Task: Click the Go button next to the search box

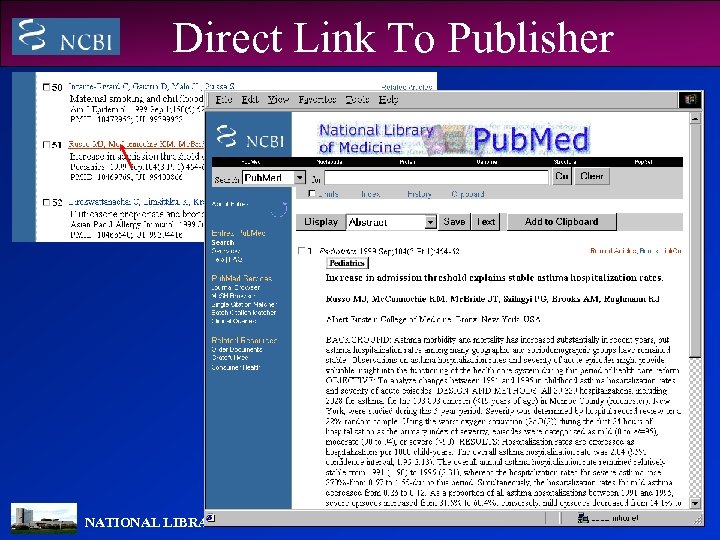Action: tap(562, 176)
